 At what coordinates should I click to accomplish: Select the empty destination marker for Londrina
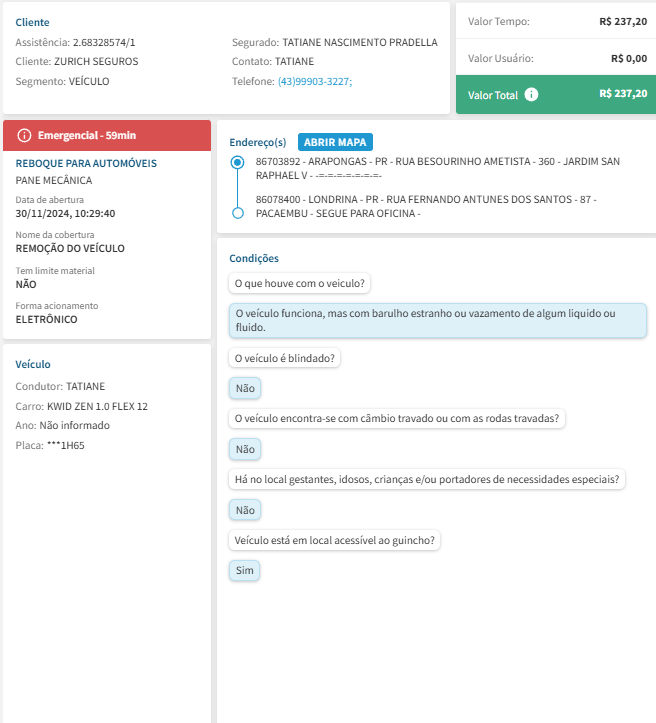[237, 213]
